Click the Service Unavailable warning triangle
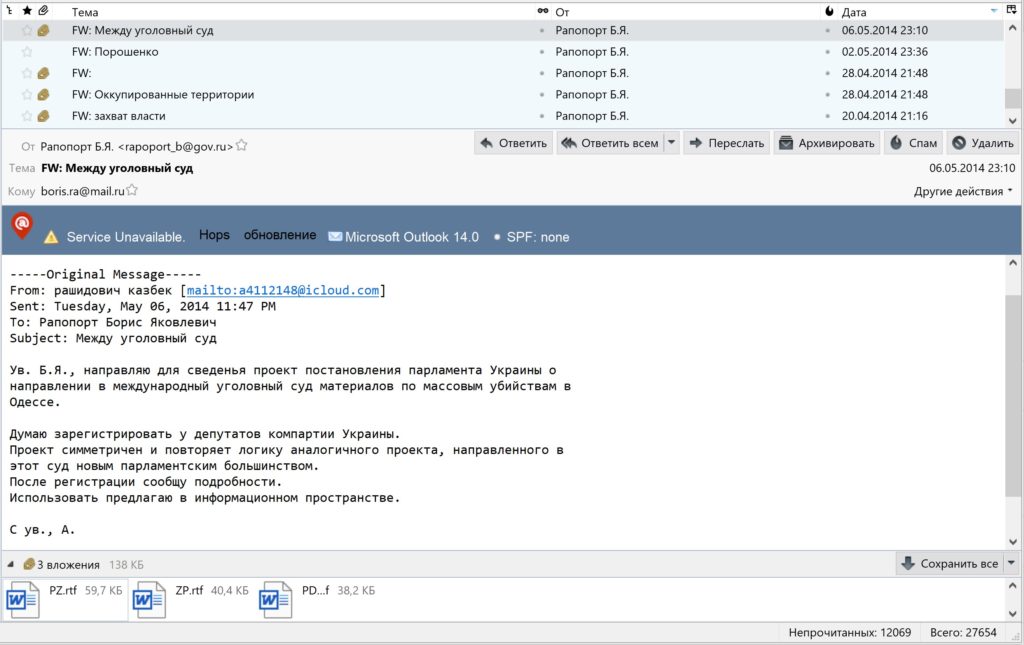Image resolution: width=1024 pixels, height=645 pixels. click(51, 237)
